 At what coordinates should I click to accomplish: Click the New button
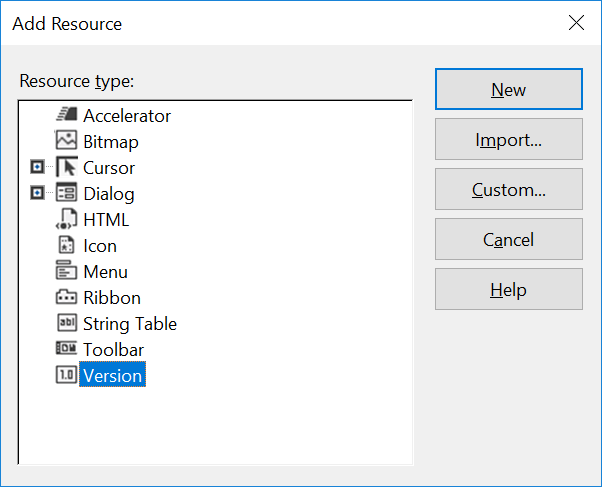(x=509, y=89)
